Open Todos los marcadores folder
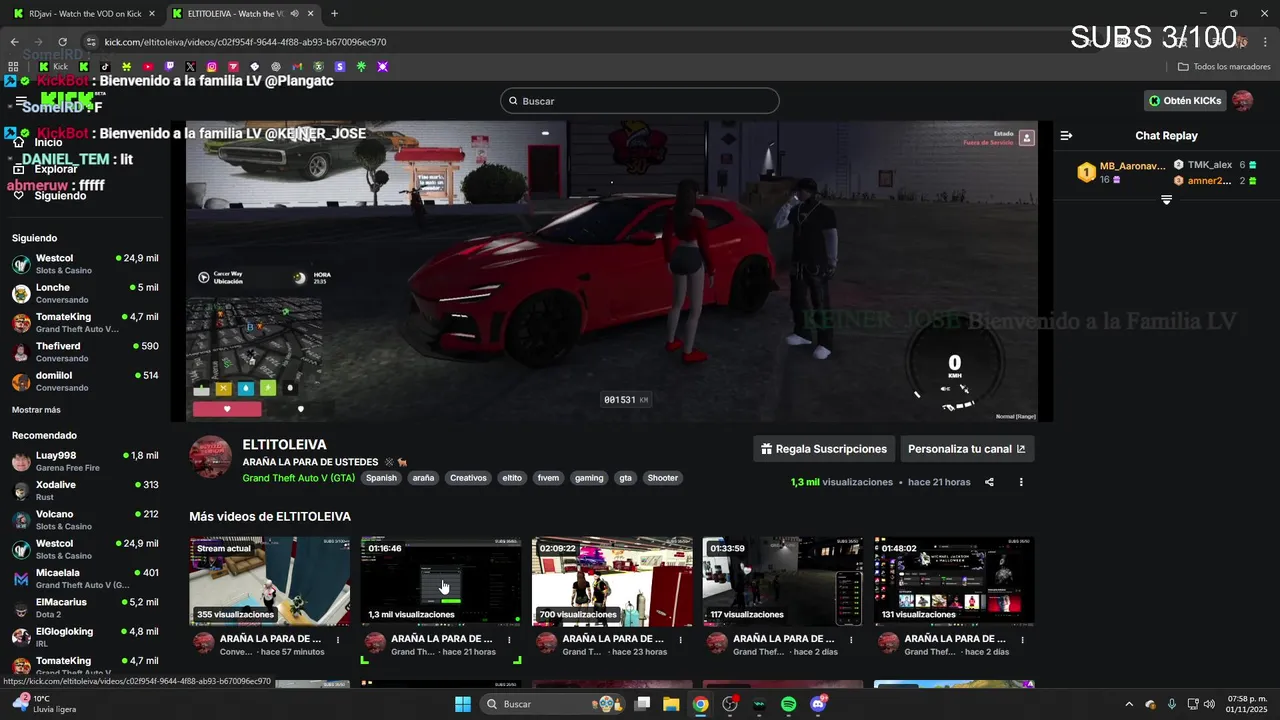This screenshot has height=720, width=1280. (1224, 67)
